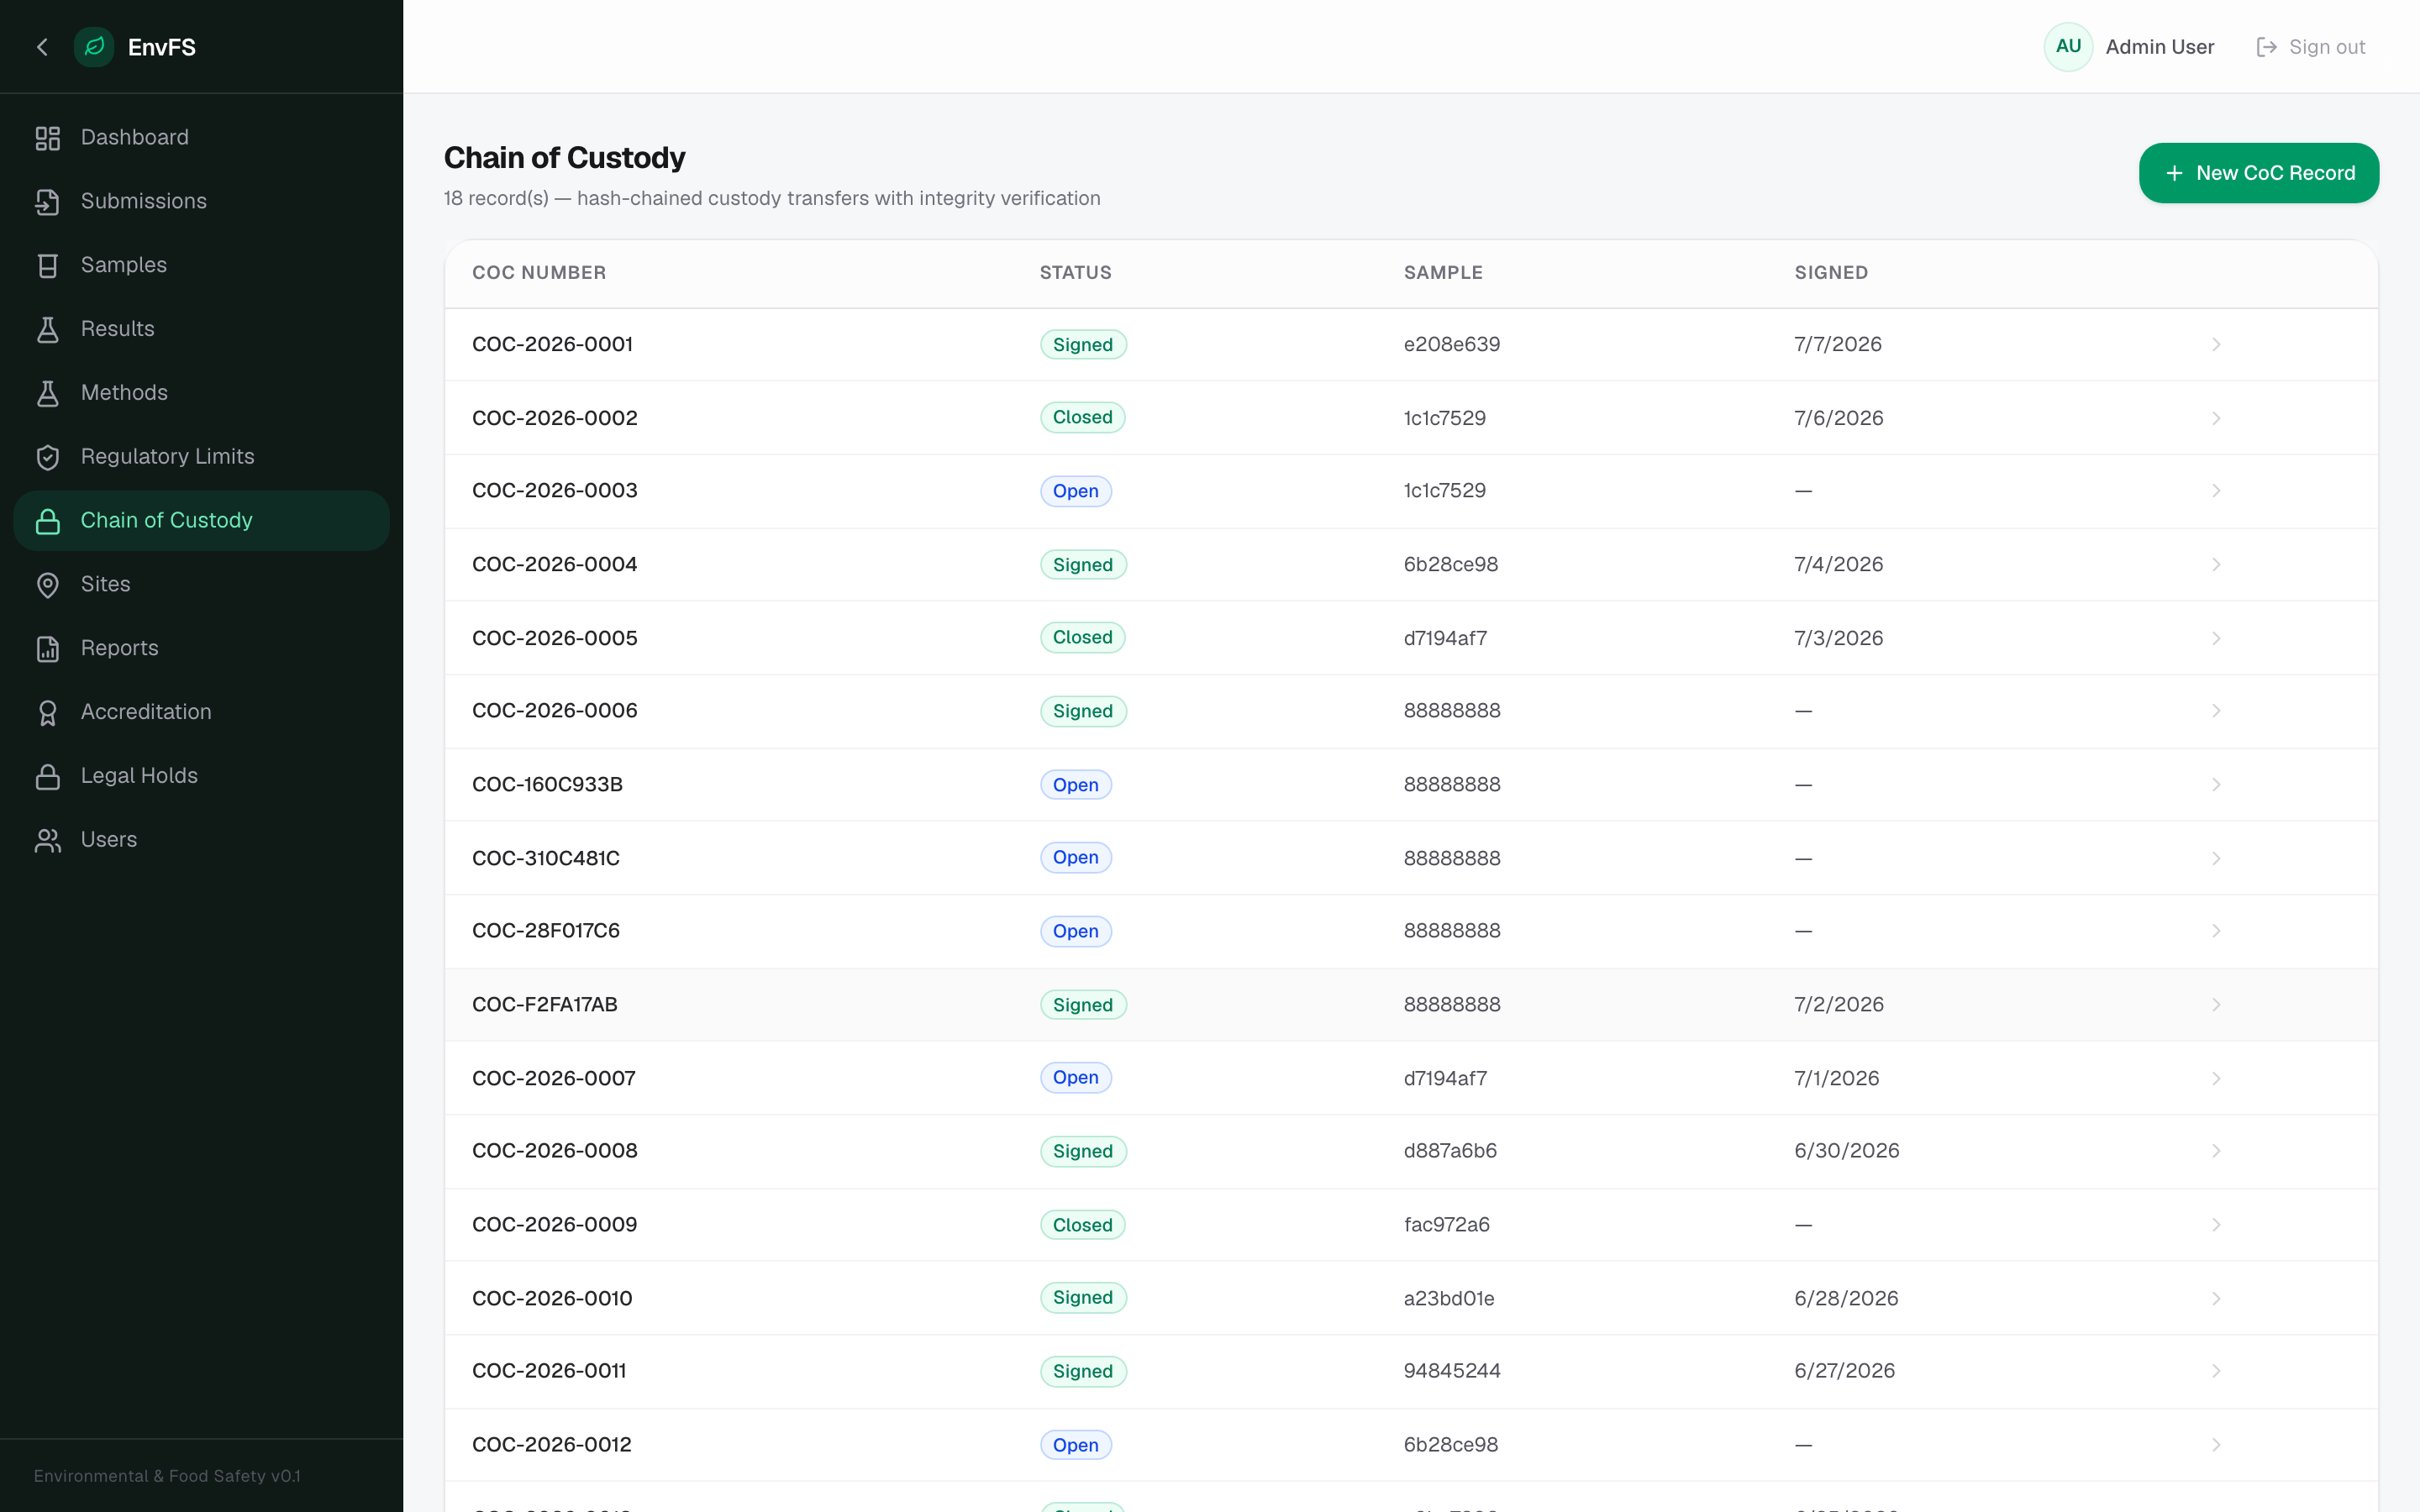
Task: Click the back arrow beside EnvFS
Action: click(x=42, y=47)
